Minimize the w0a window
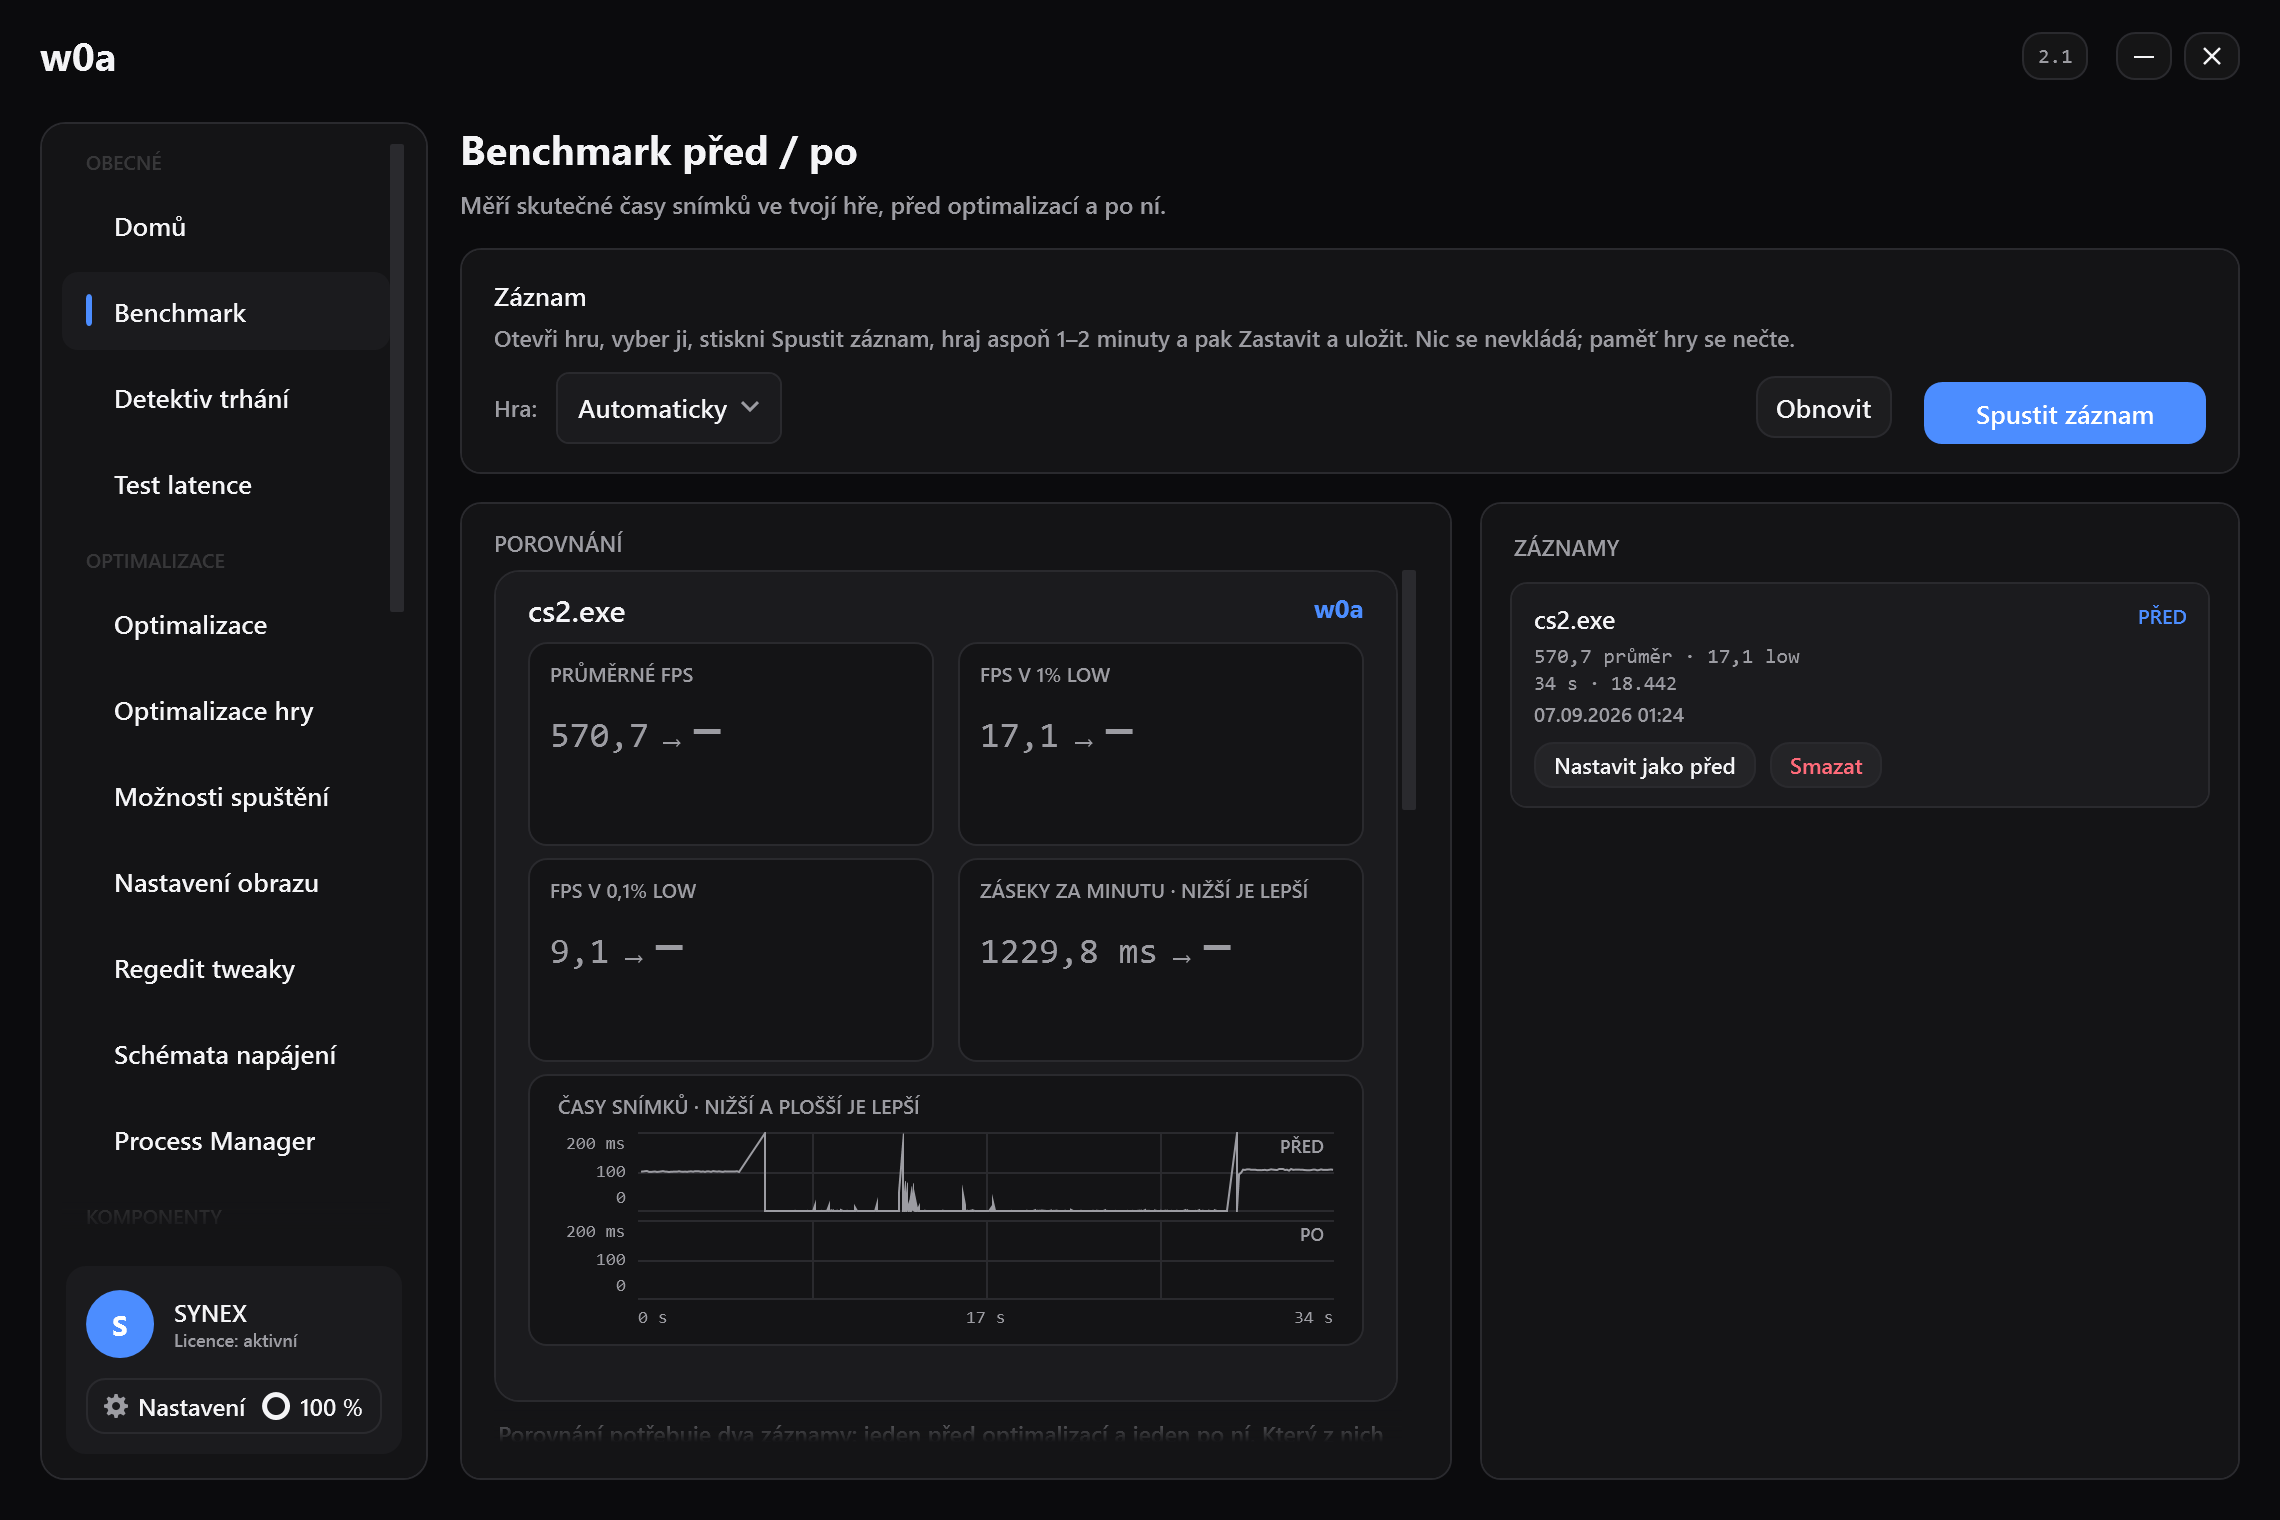The height and width of the screenshot is (1520, 2280). tap(2143, 56)
